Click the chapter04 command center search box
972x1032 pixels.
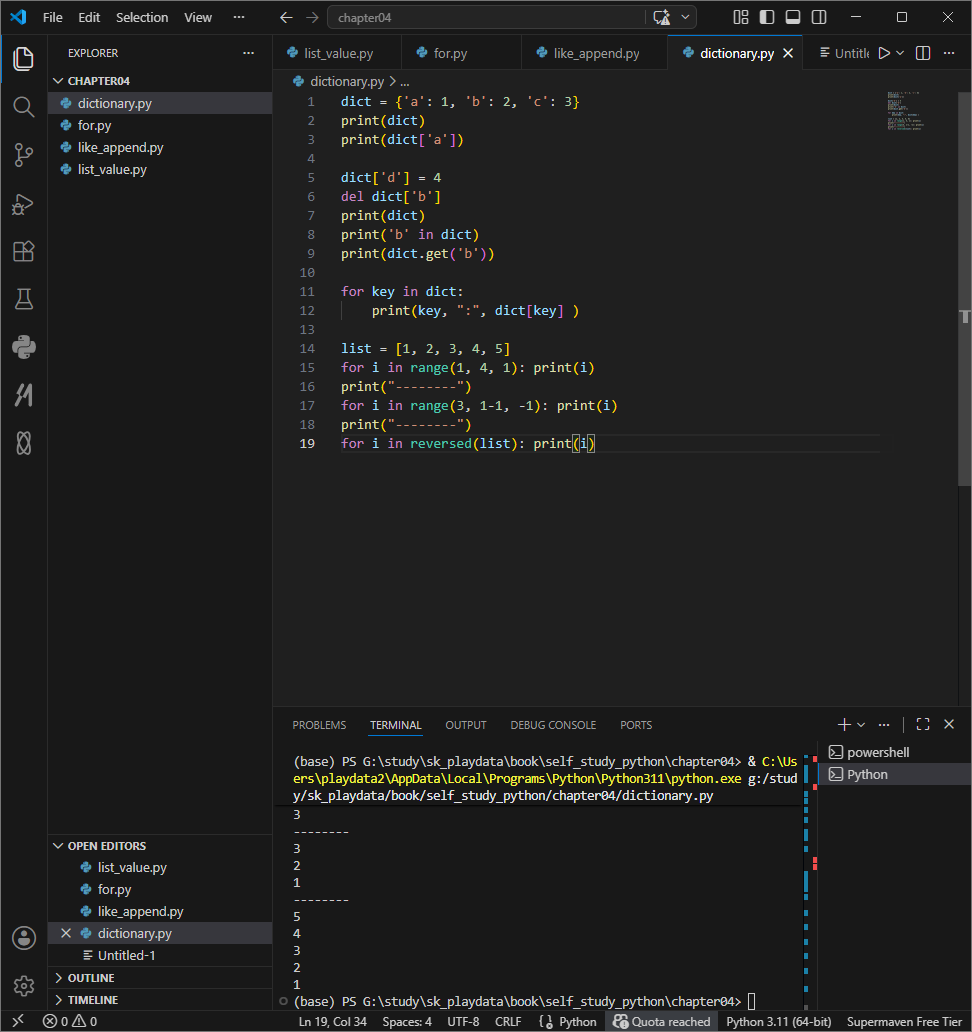[x=486, y=18]
